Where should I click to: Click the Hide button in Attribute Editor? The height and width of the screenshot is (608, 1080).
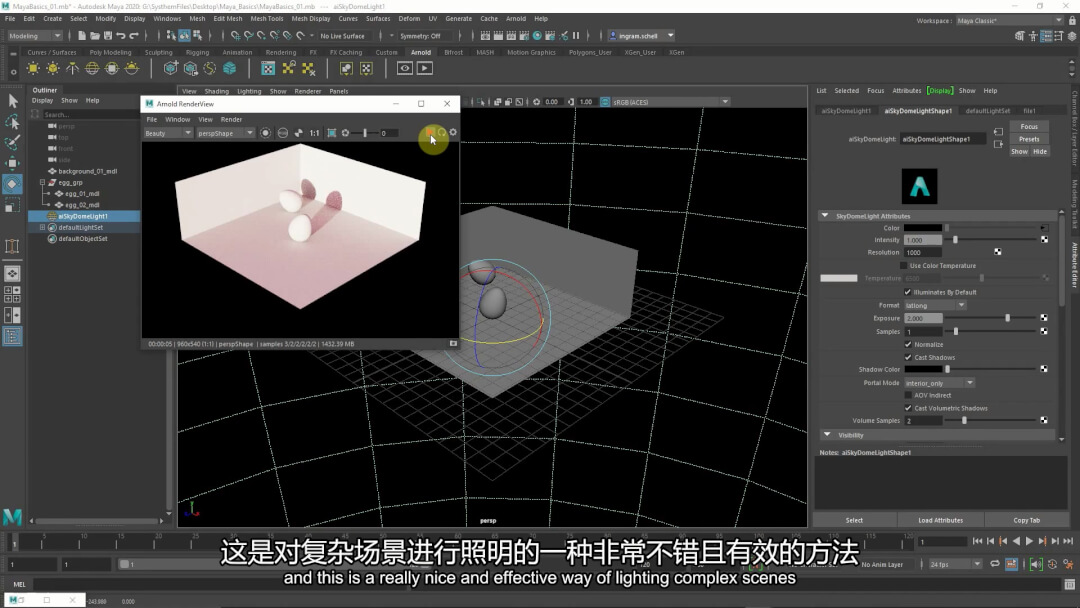tap(1040, 151)
